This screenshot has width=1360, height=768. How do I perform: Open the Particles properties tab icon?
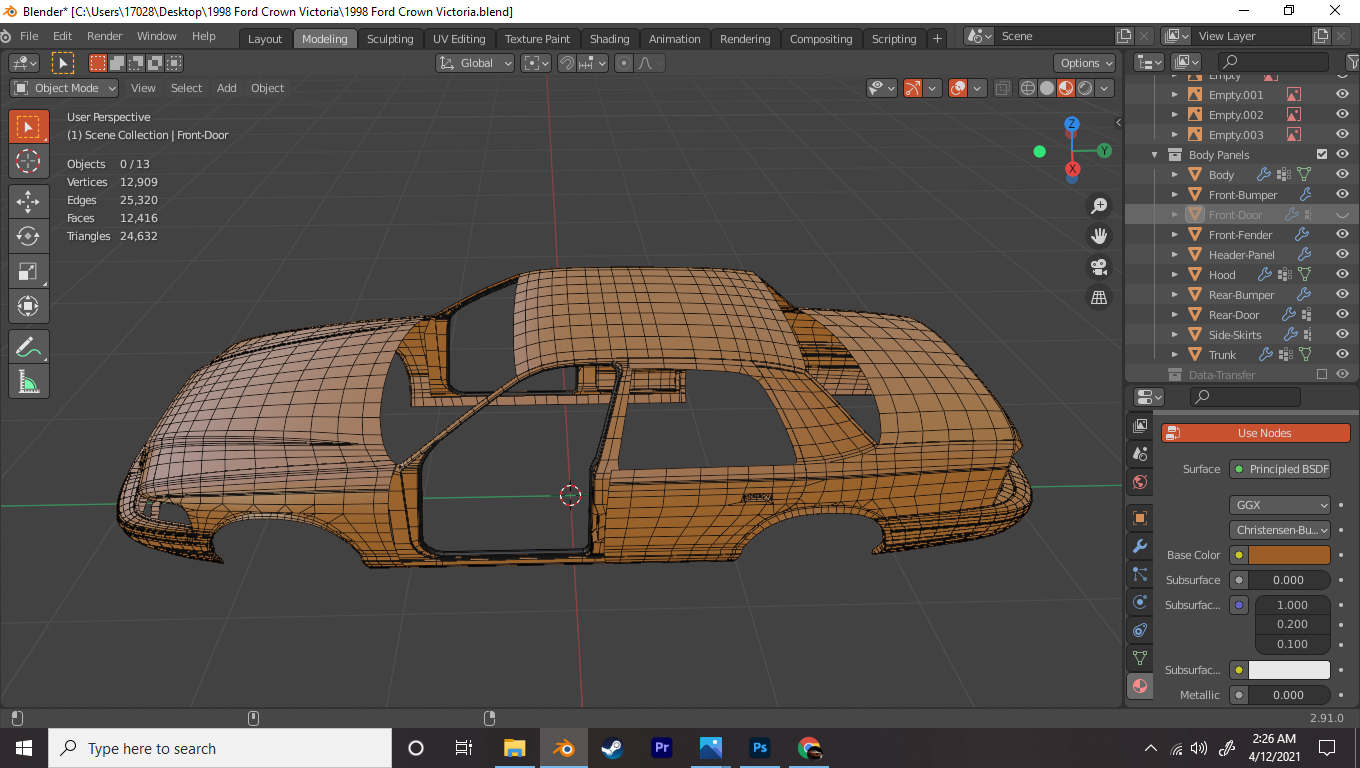coord(1139,574)
